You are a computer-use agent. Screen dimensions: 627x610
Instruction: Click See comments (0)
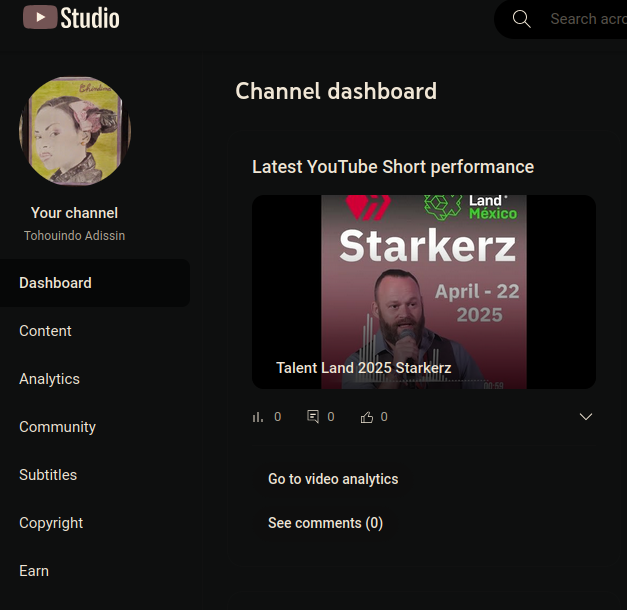[325, 523]
